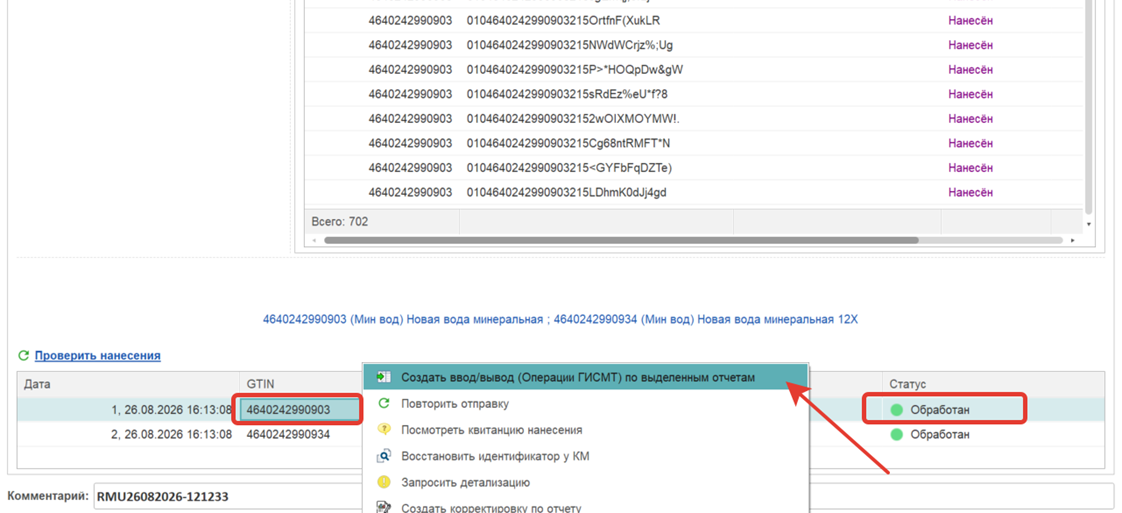Viewport: 1122px width, 513px height.
Task: Click GTIN cell 4640242990903 in reports table
Action: click(x=299, y=409)
